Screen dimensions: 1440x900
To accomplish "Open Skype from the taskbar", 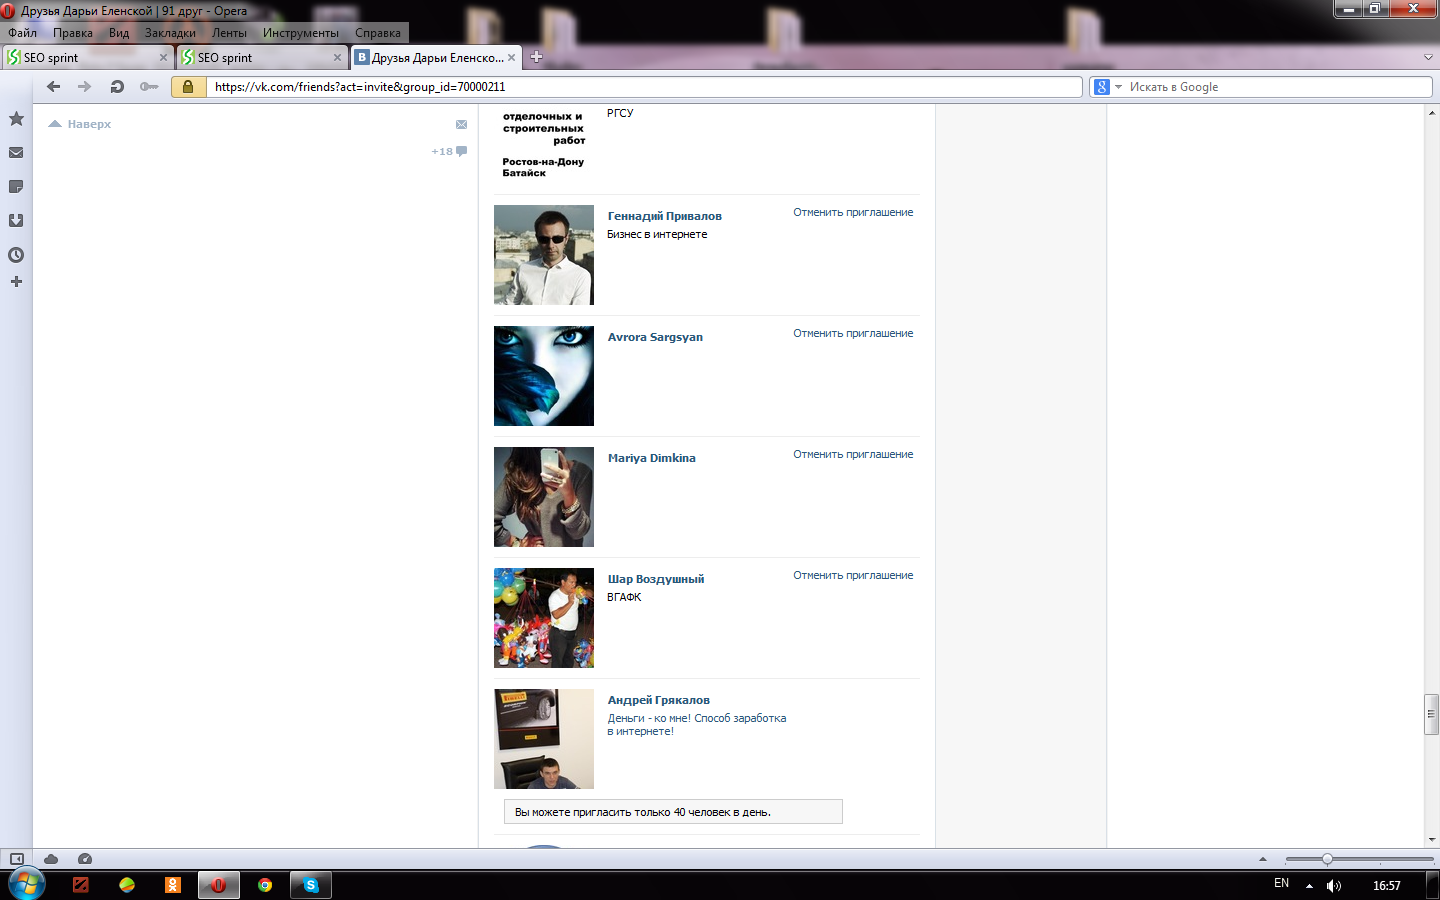I will (311, 885).
